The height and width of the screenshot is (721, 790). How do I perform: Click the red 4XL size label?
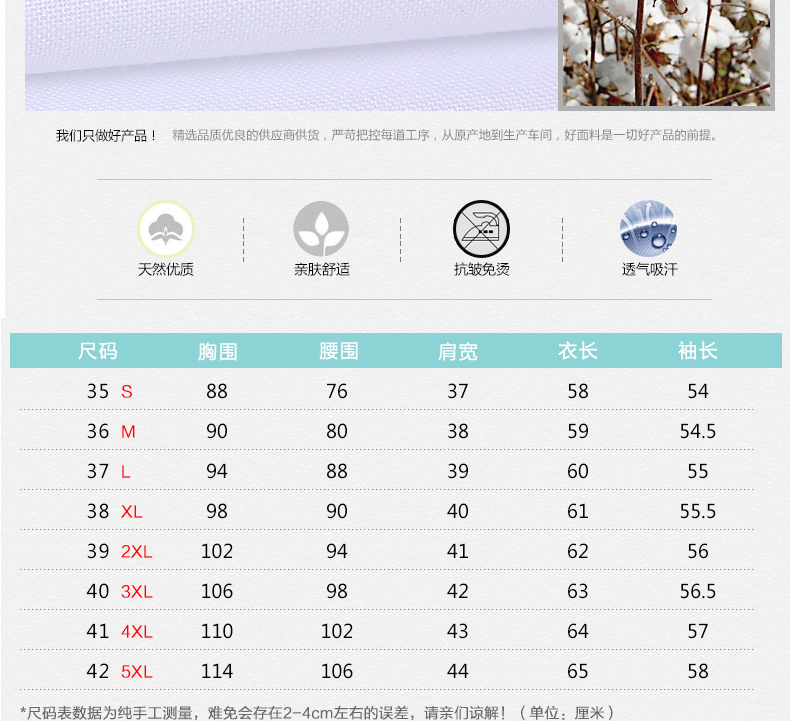coord(137,632)
